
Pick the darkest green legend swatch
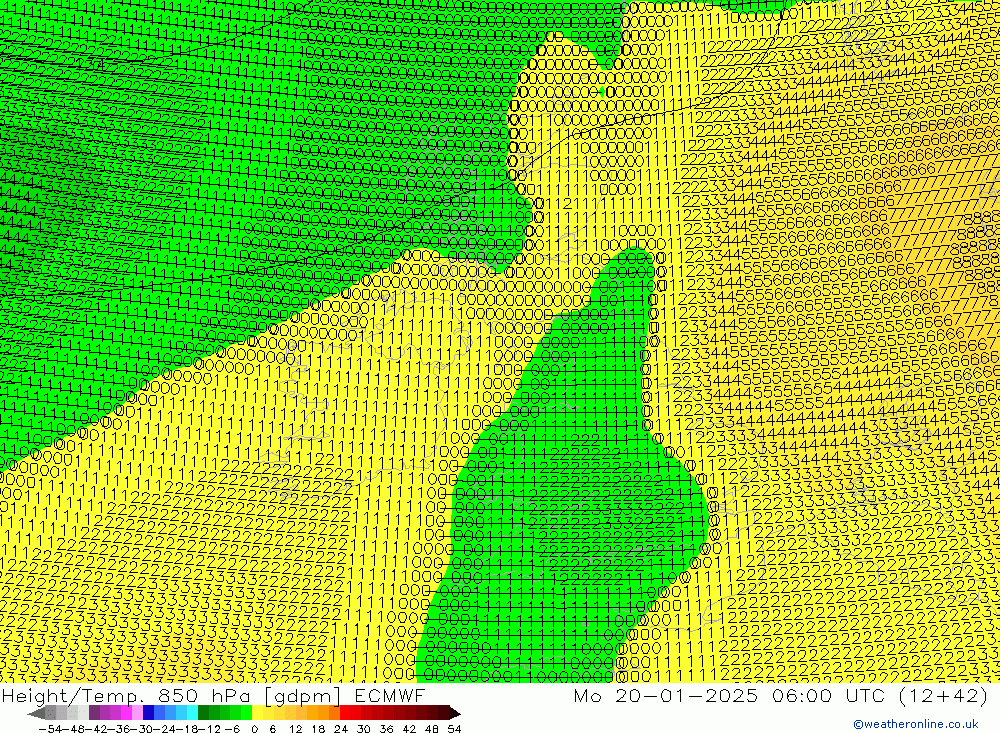point(203,713)
